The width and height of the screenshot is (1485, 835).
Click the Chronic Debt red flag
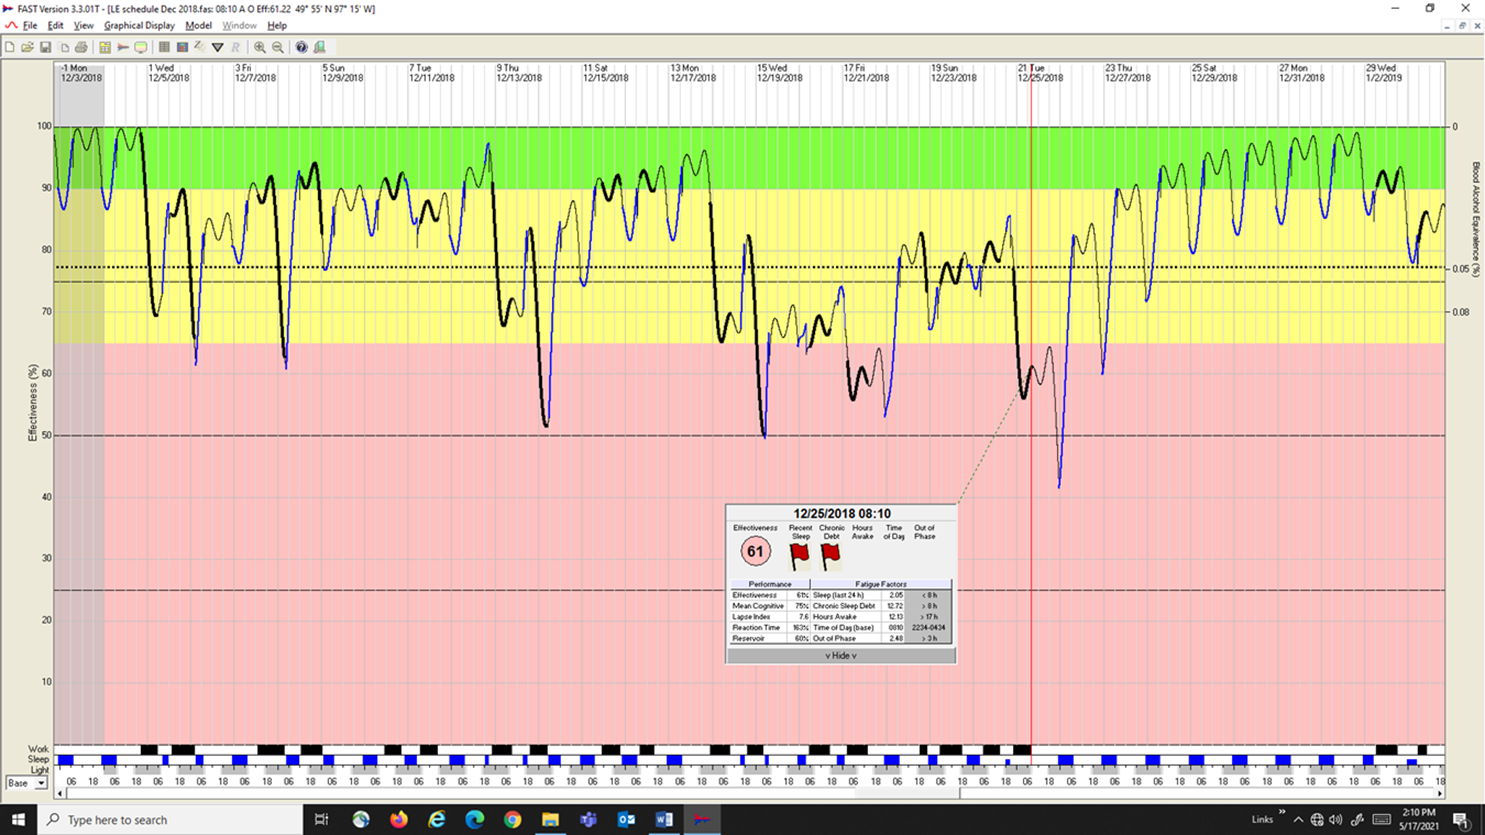pos(831,555)
